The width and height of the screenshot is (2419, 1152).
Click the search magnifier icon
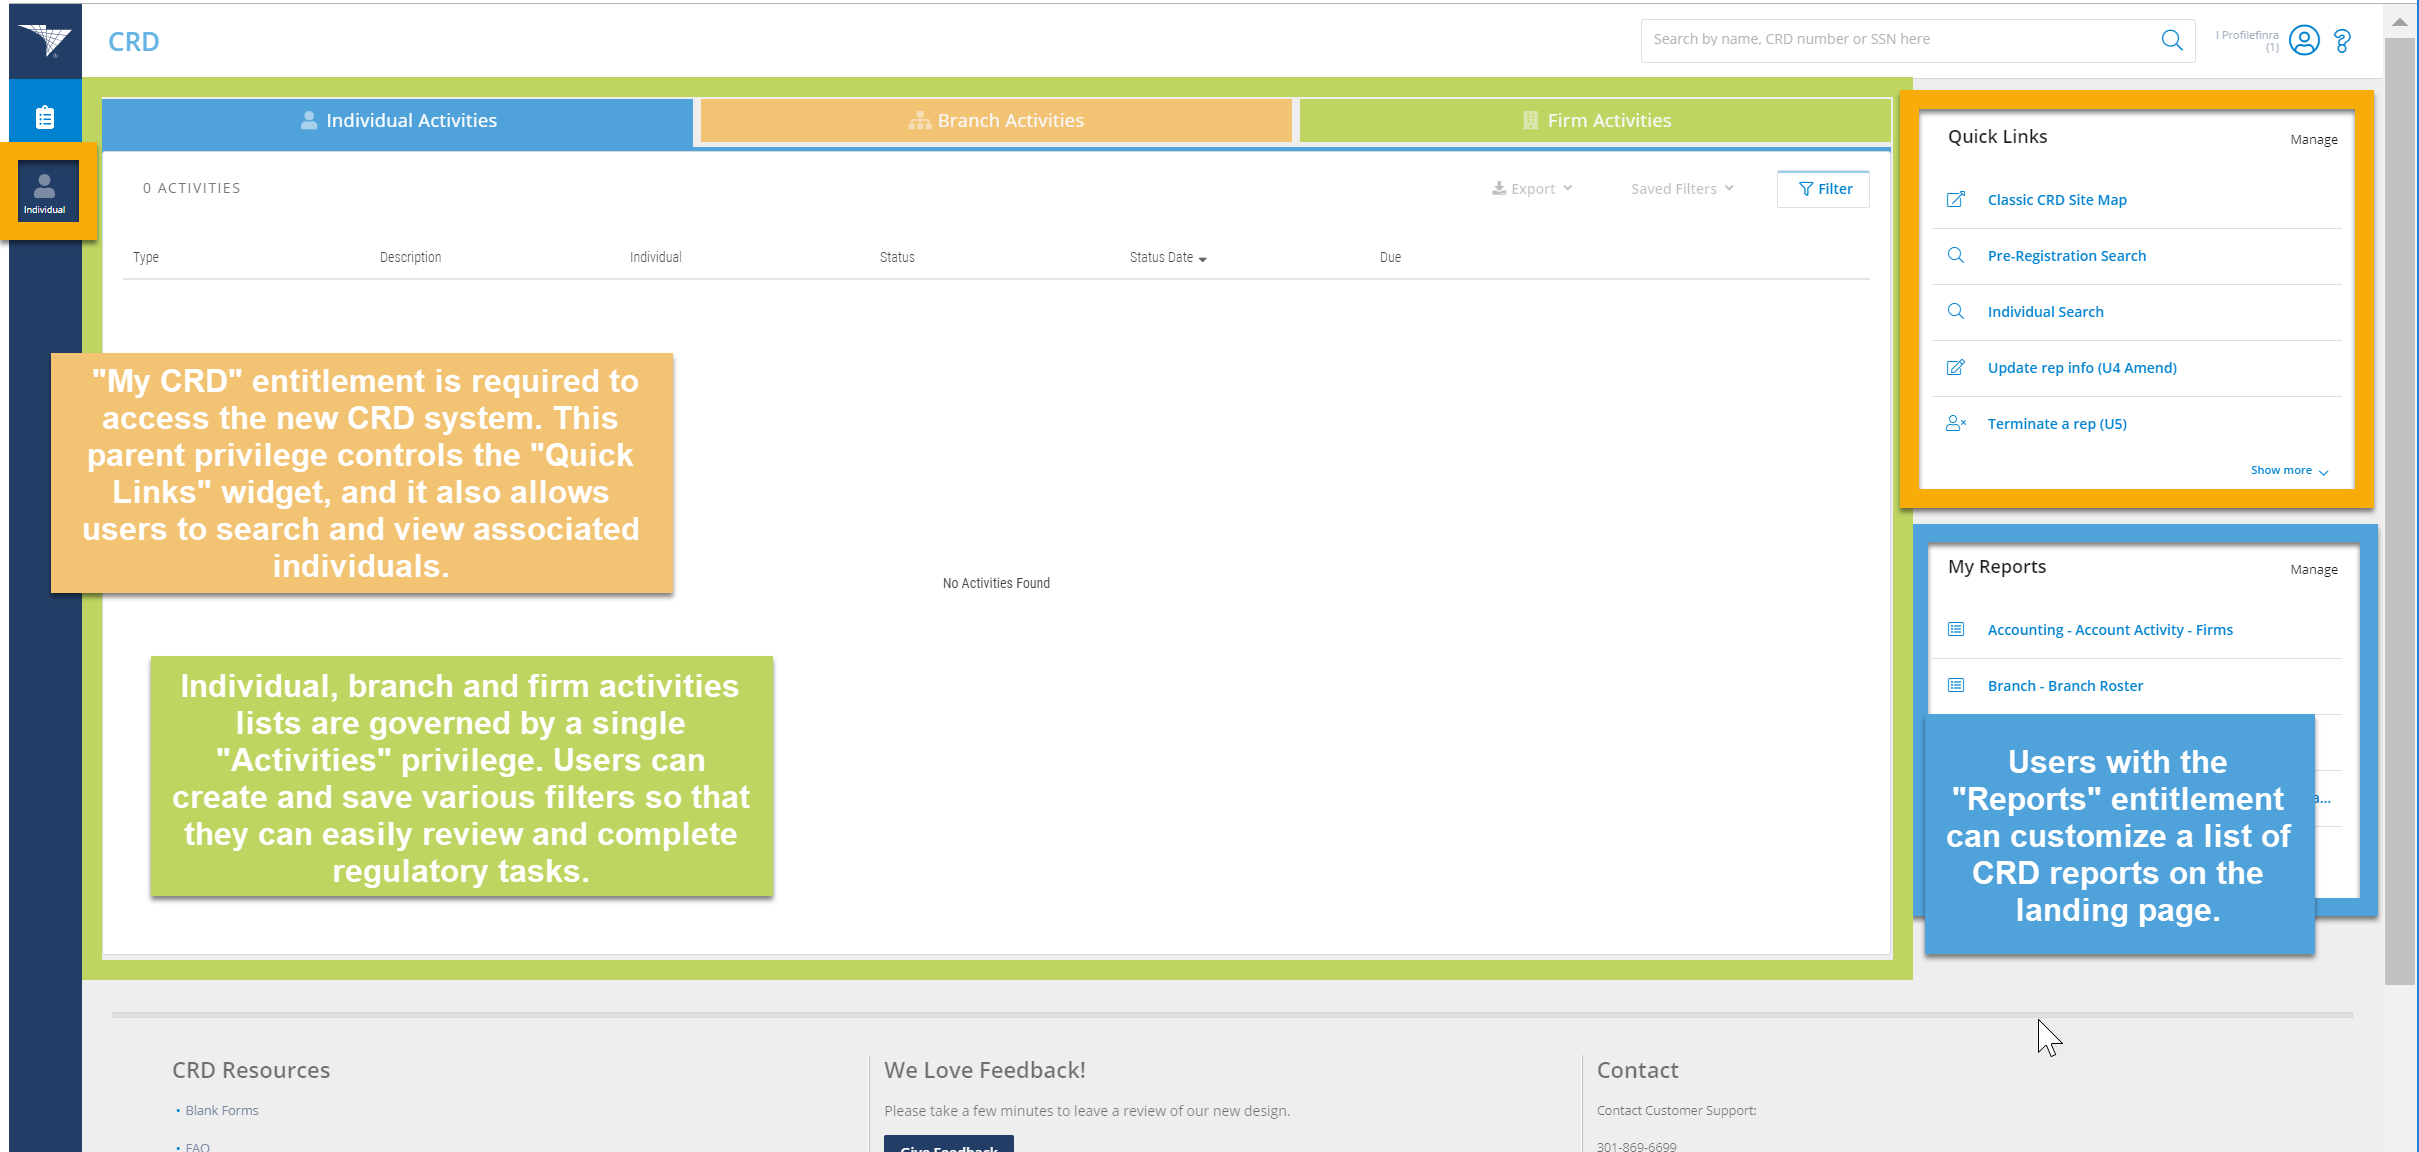tap(2171, 40)
